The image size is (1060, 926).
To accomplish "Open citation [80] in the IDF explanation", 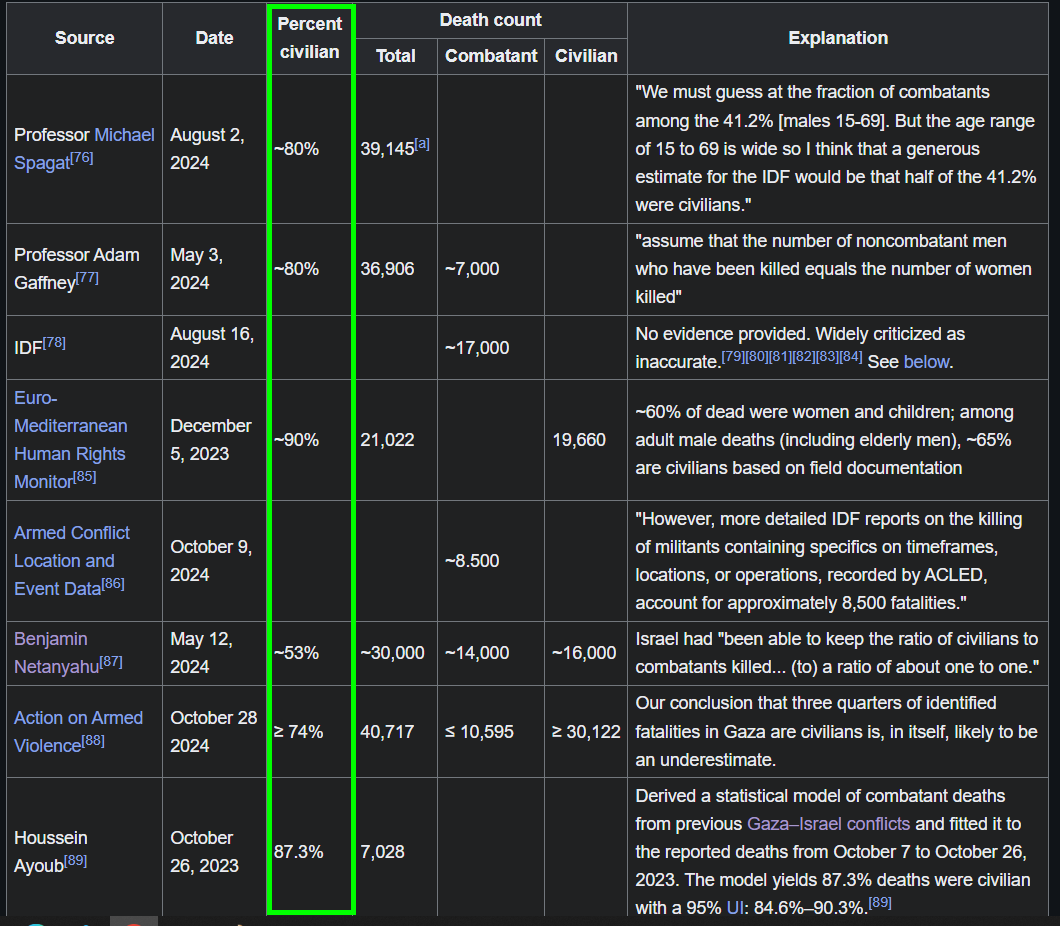I will click(x=756, y=356).
